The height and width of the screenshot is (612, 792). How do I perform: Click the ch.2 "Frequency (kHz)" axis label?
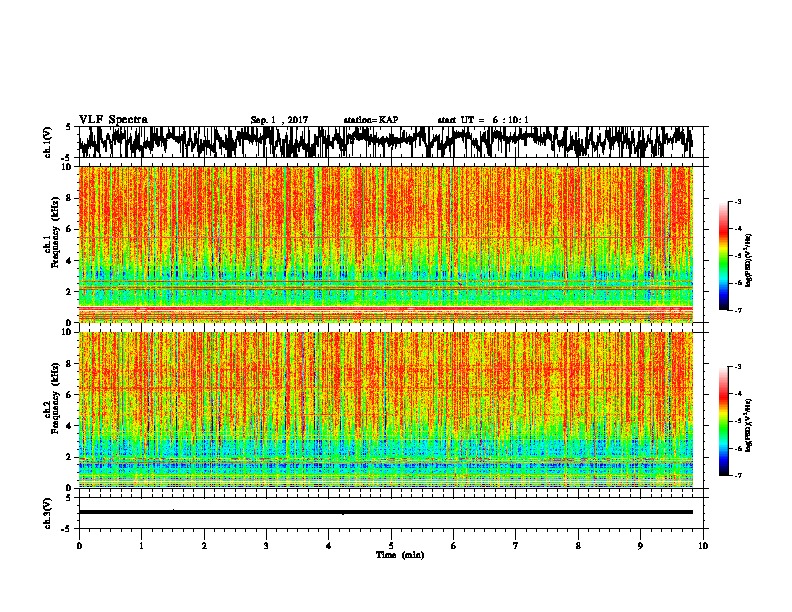pyautogui.click(x=55, y=398)
